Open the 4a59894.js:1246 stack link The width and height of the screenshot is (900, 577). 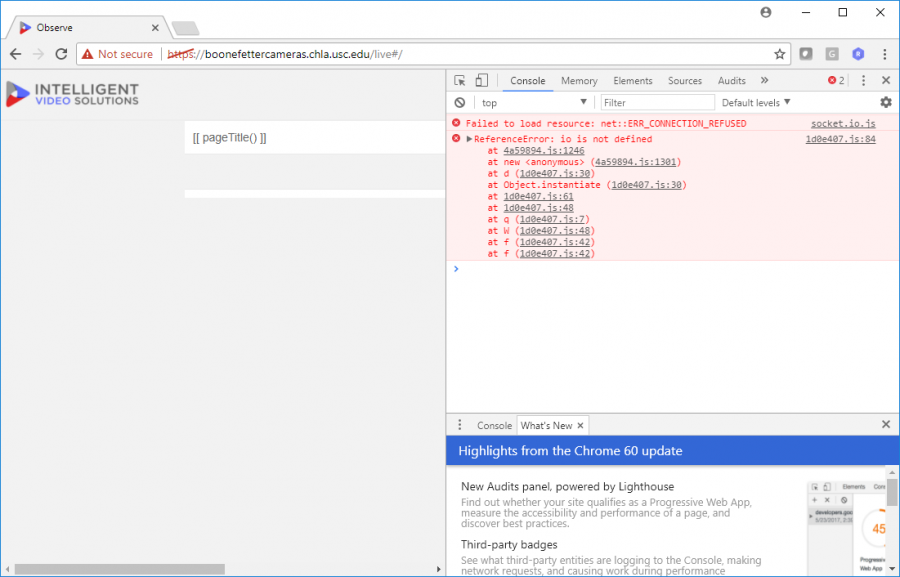tap(544, 150)
